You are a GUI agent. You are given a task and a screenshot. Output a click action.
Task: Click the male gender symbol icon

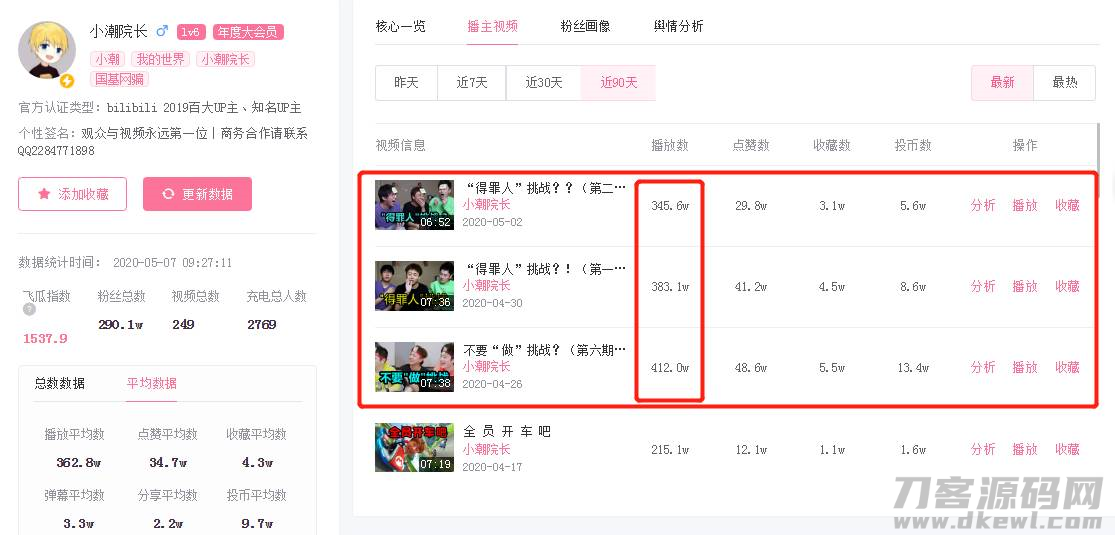[x=162, y=31]
